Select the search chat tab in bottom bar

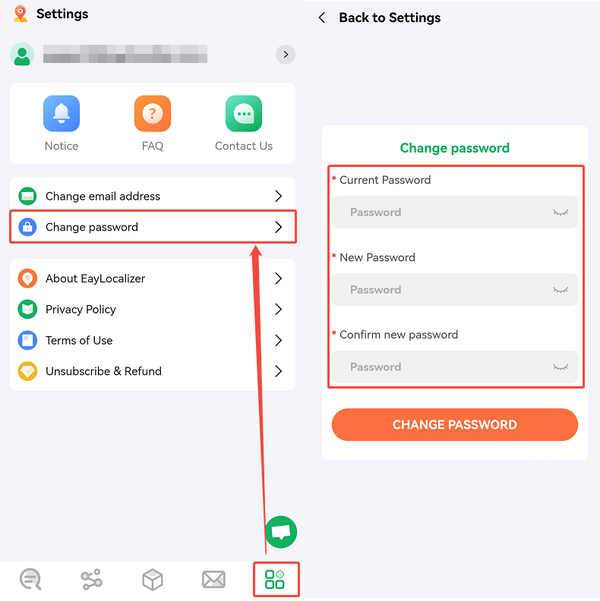30,579
